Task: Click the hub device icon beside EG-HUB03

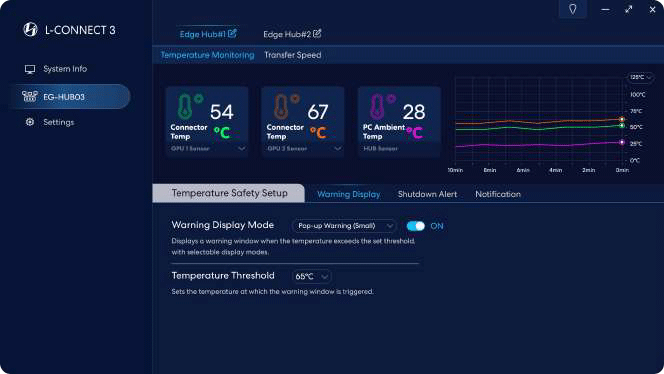Action: coord(29,97)
